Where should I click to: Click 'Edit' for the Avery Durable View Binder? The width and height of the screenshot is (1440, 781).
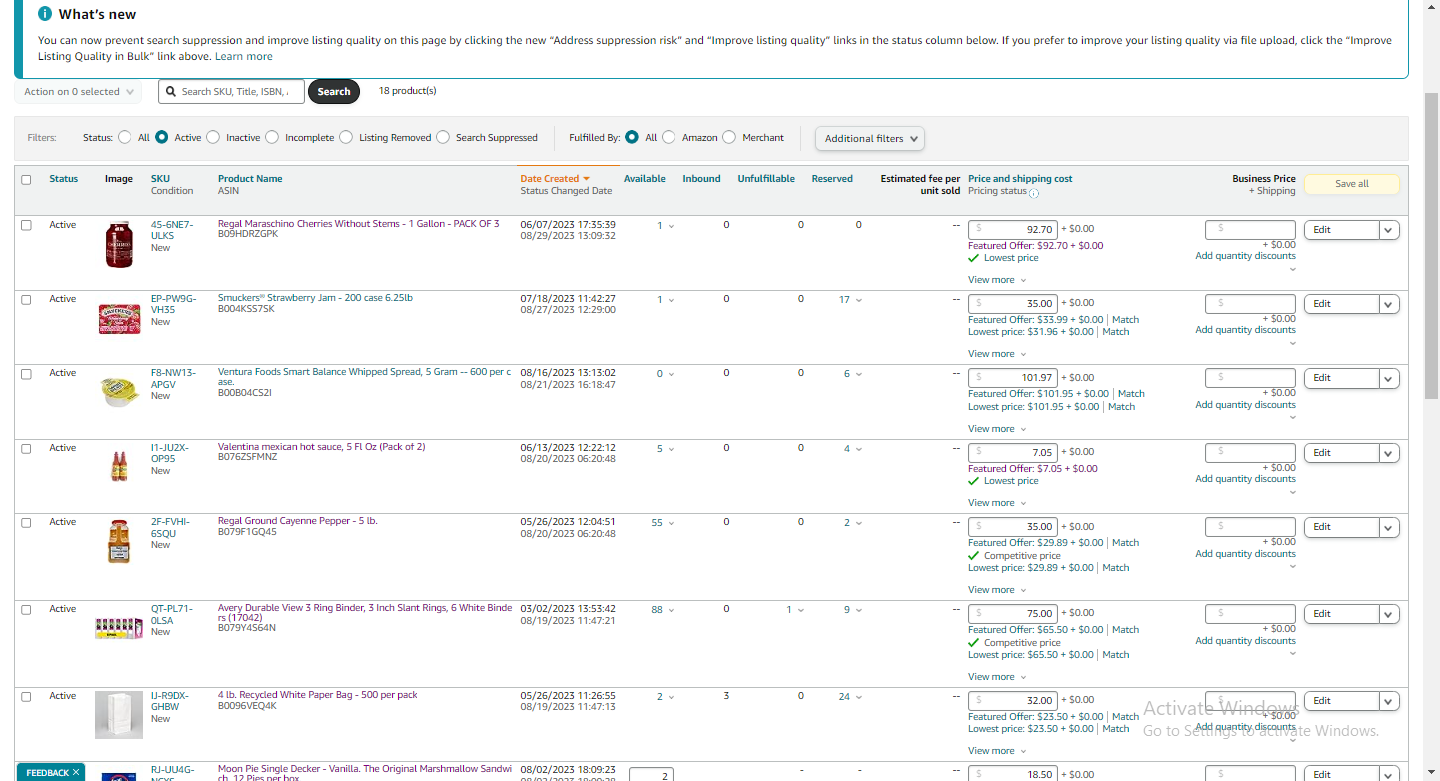[x=1342, y=614]
